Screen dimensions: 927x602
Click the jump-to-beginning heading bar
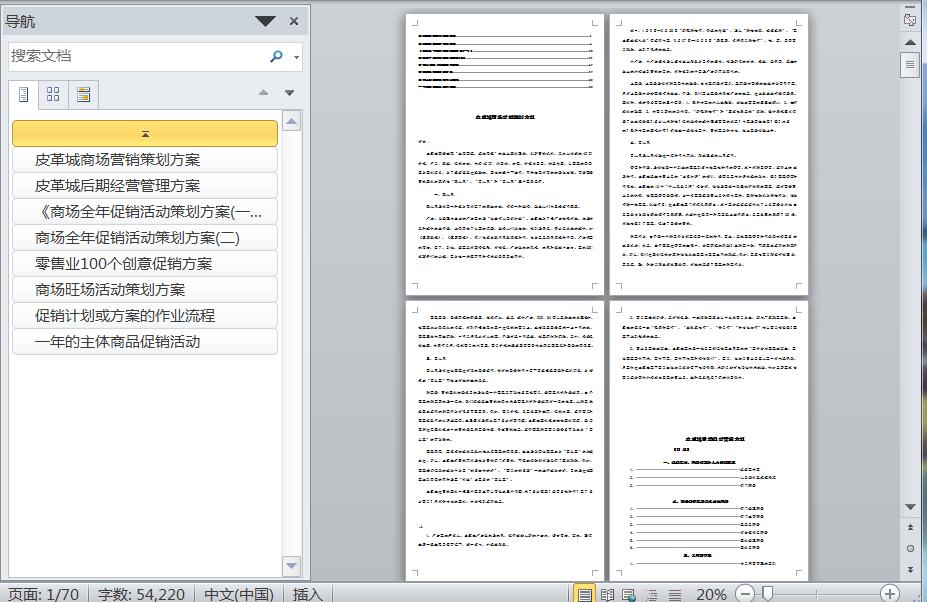pos(145,134)
